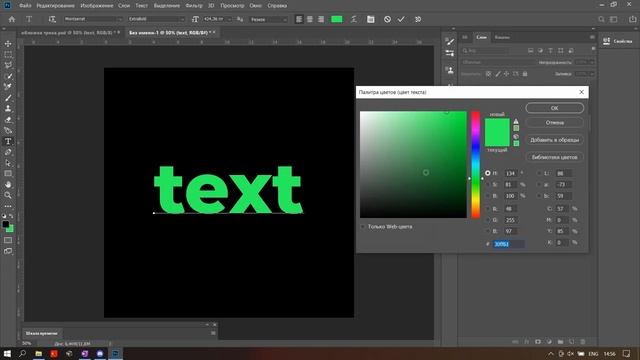Screen dimensions: 640x360
Task: Select the Clone Stamp tool
Action: pyautogui.click(x=8, y=109)
